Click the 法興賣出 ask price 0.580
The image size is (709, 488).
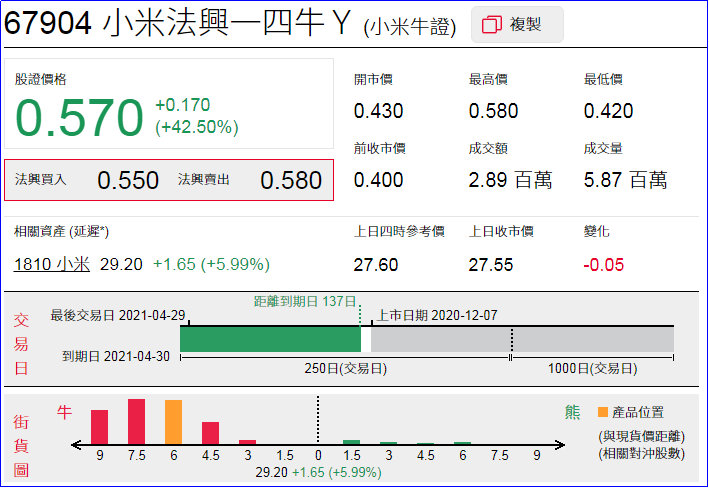click(291, 180)
